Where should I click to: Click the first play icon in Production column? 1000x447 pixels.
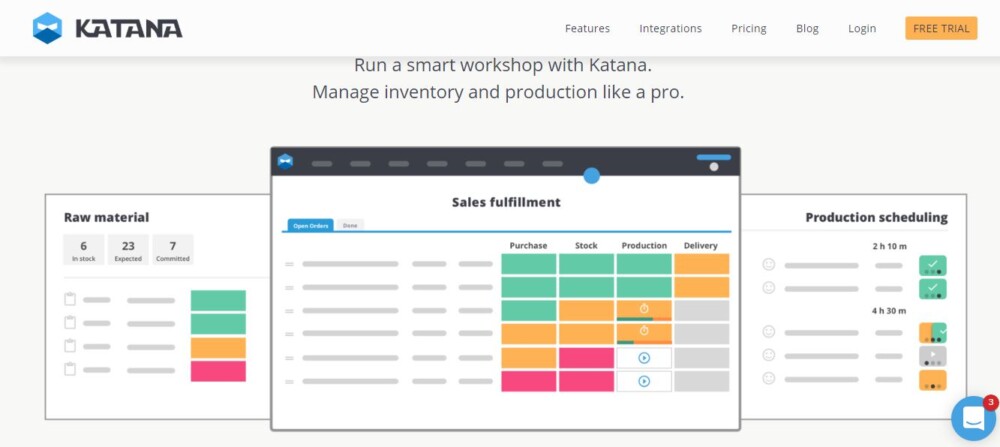click(644, 357)
